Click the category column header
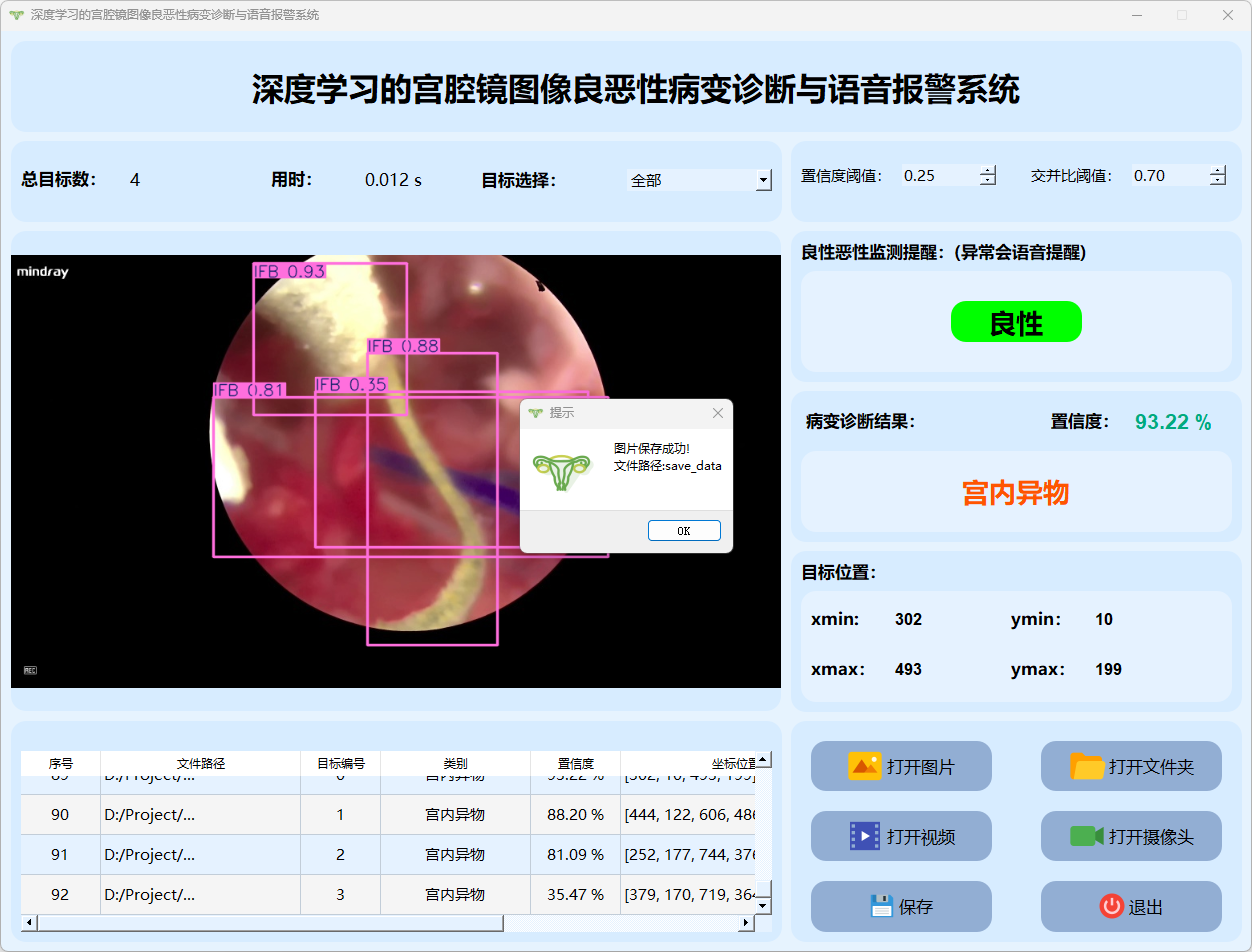Image resolution: width=1252 pixels, height=952 pixels. 455,763
